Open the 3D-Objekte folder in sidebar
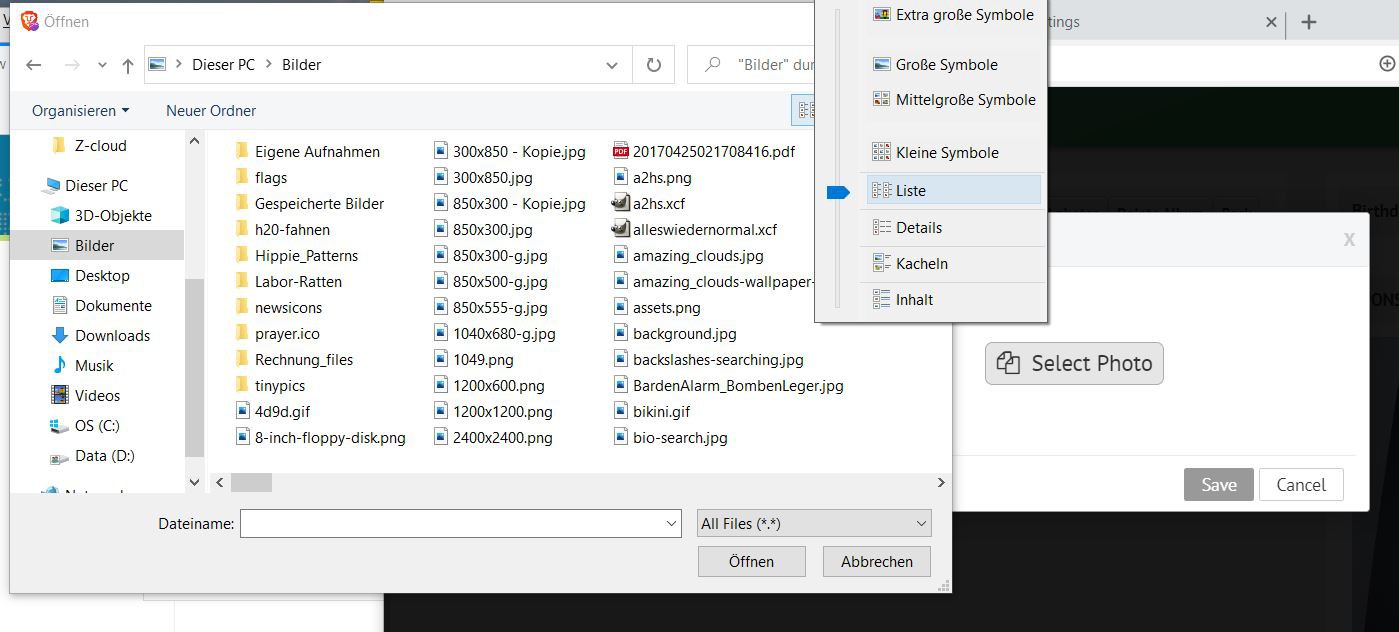1399x632 pixels. [x=112, y=215]
